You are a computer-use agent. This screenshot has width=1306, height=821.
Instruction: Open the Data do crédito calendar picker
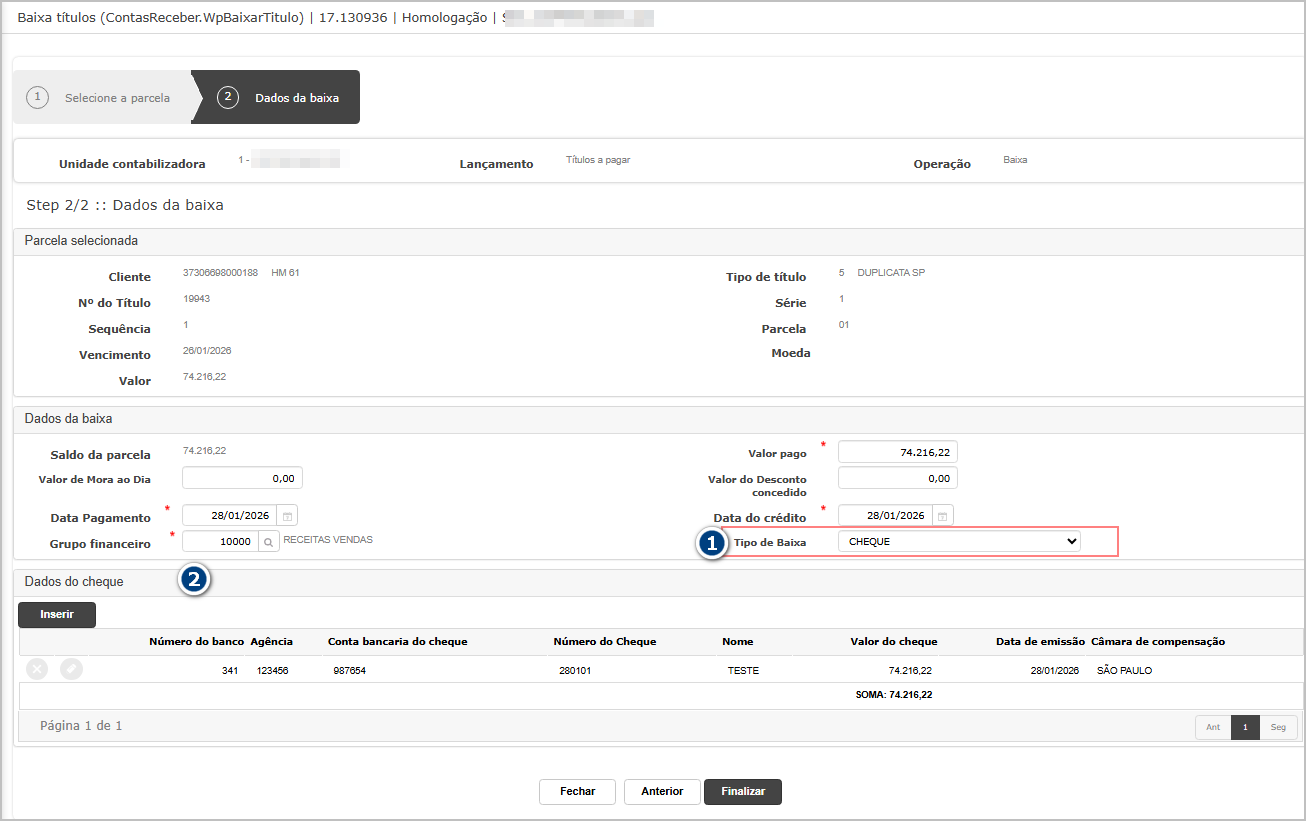click(943, 516)
